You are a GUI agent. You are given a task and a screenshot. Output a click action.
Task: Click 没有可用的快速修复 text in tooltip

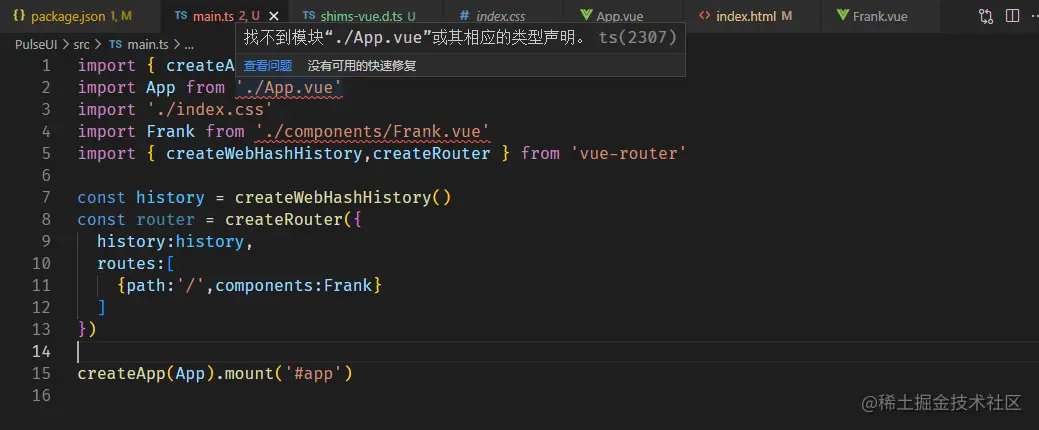click(362, 65)
